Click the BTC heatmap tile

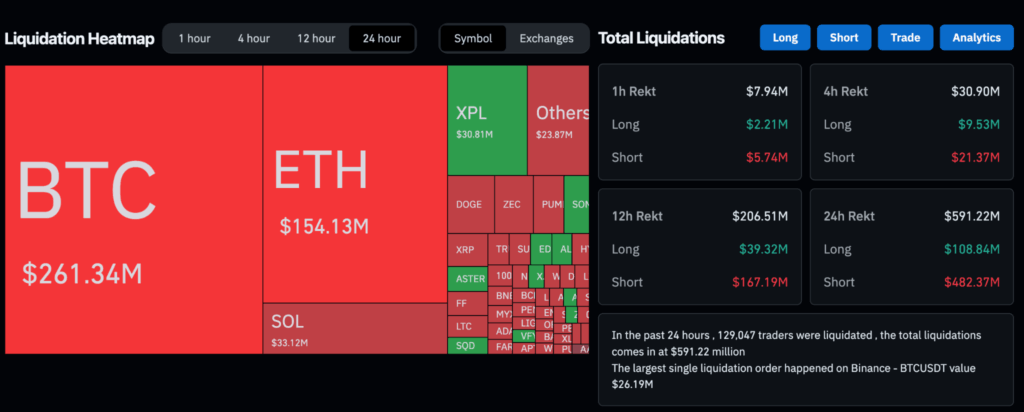click(133, 210)
